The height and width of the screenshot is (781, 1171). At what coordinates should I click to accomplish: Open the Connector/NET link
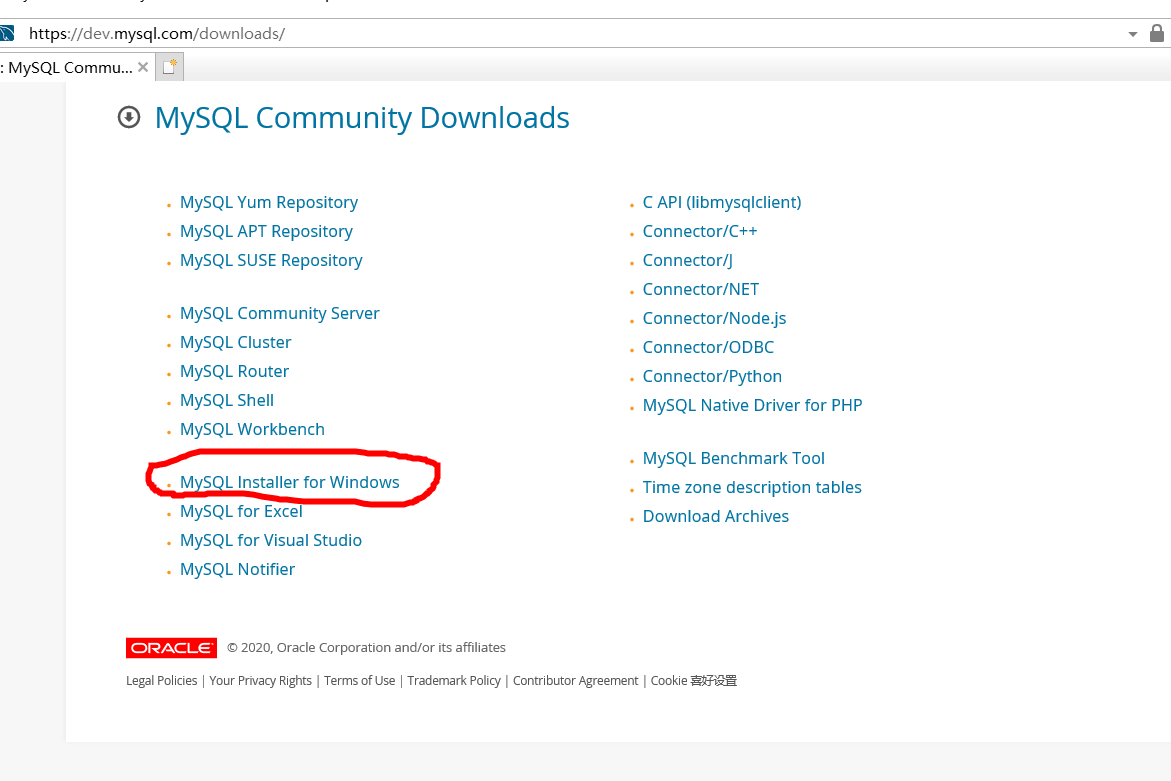701,290
